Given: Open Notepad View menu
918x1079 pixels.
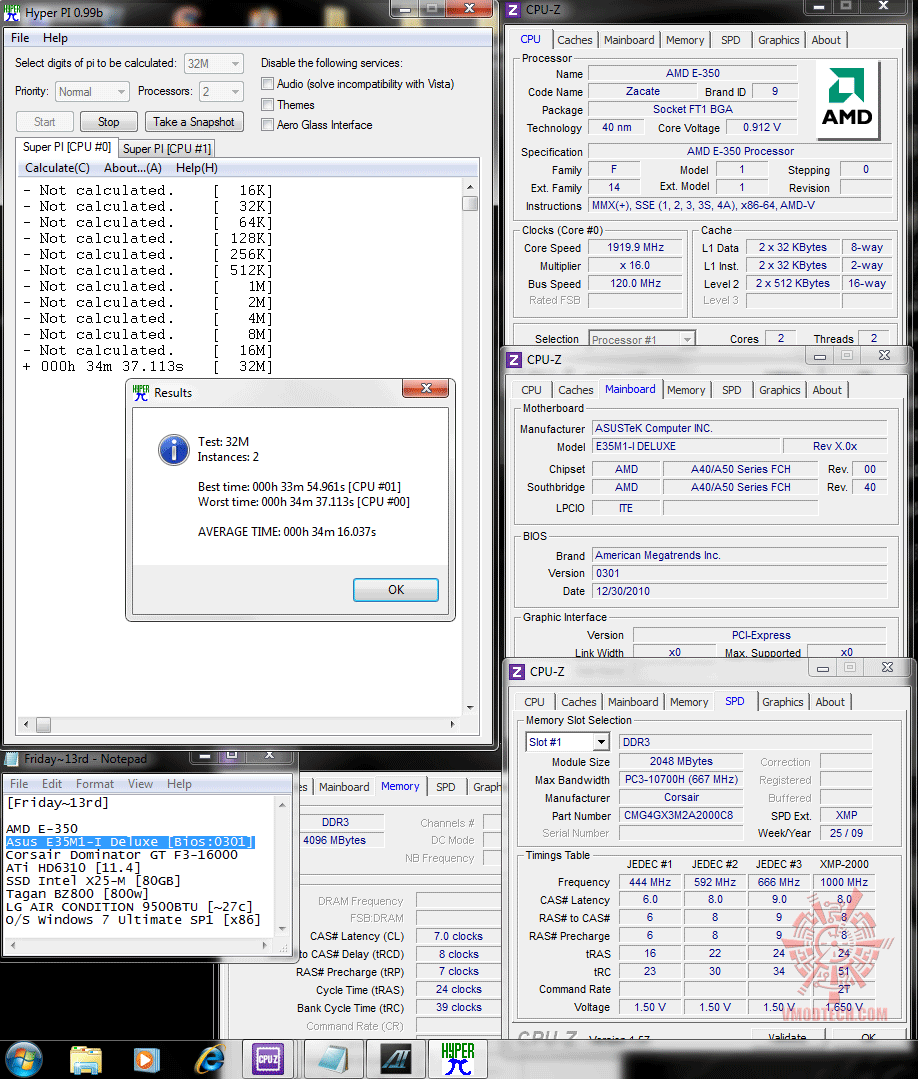Looking at the screenshot, I should [x=140, y=784].
